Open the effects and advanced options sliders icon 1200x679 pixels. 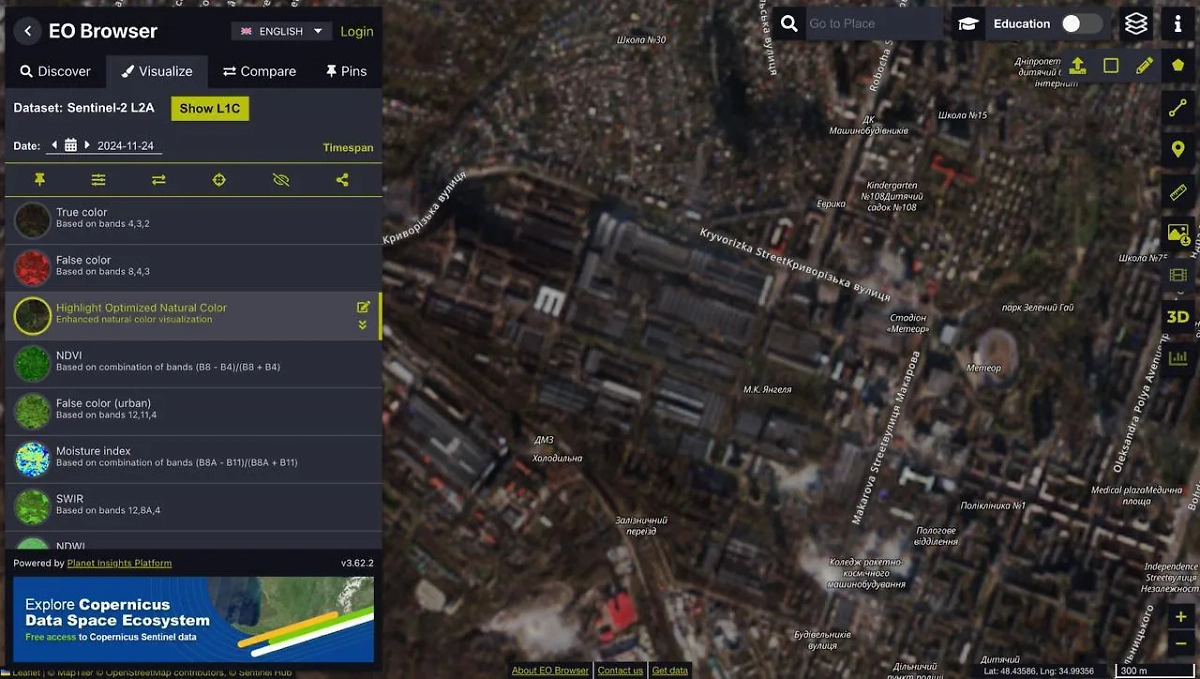pos(98,180)
